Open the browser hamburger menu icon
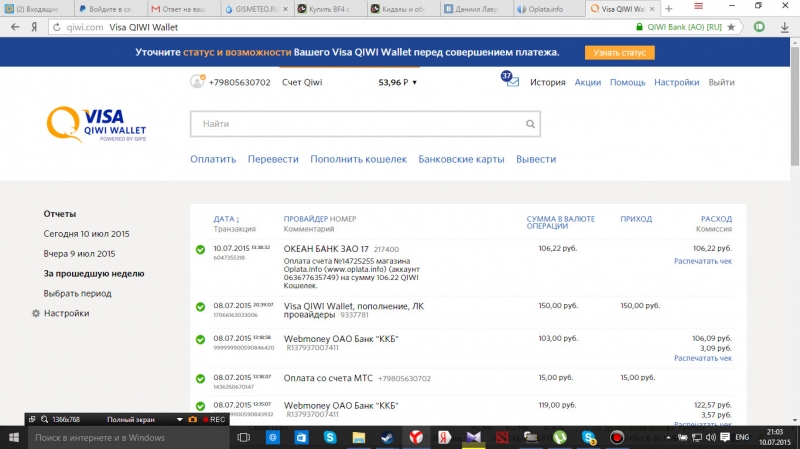 pos(698,6)
